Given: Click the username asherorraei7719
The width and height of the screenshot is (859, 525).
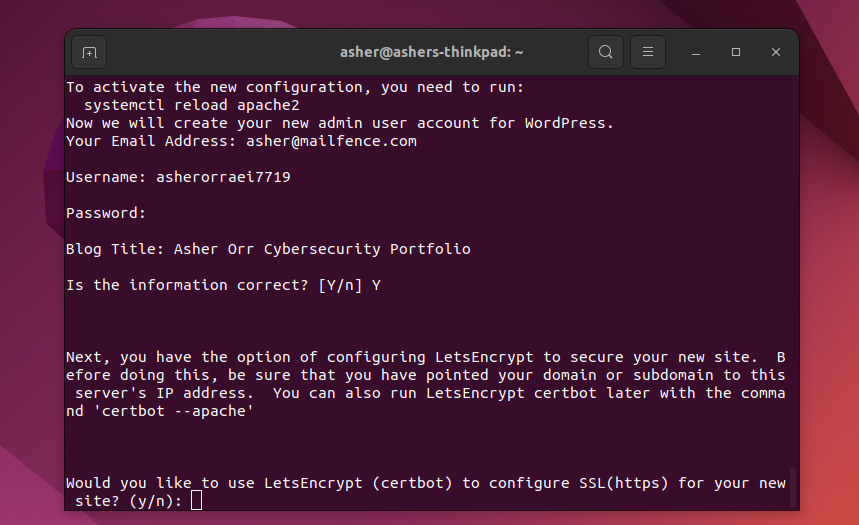Looking at the screenshot, I should (x=223, y=177).
